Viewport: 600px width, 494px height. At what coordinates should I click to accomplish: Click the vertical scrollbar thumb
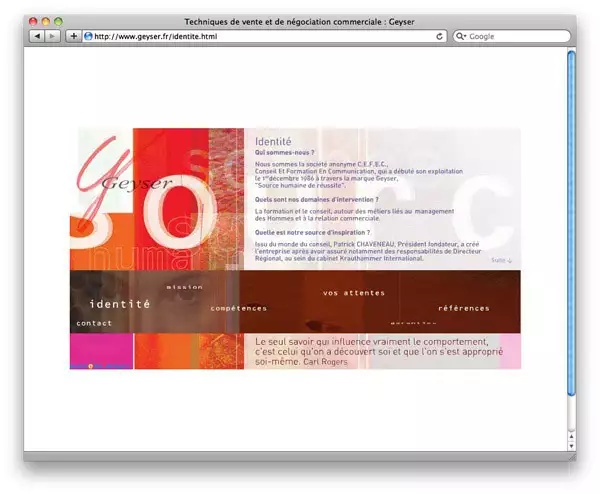tap(571, 223)
